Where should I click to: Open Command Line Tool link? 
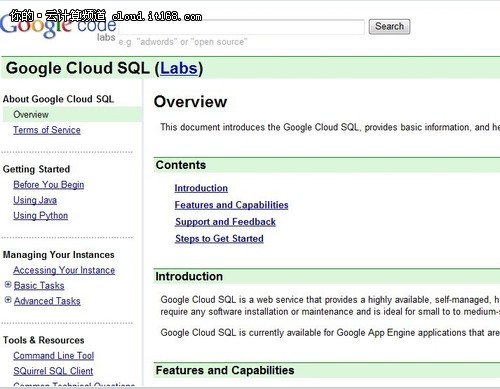click(x=54, y=356)
